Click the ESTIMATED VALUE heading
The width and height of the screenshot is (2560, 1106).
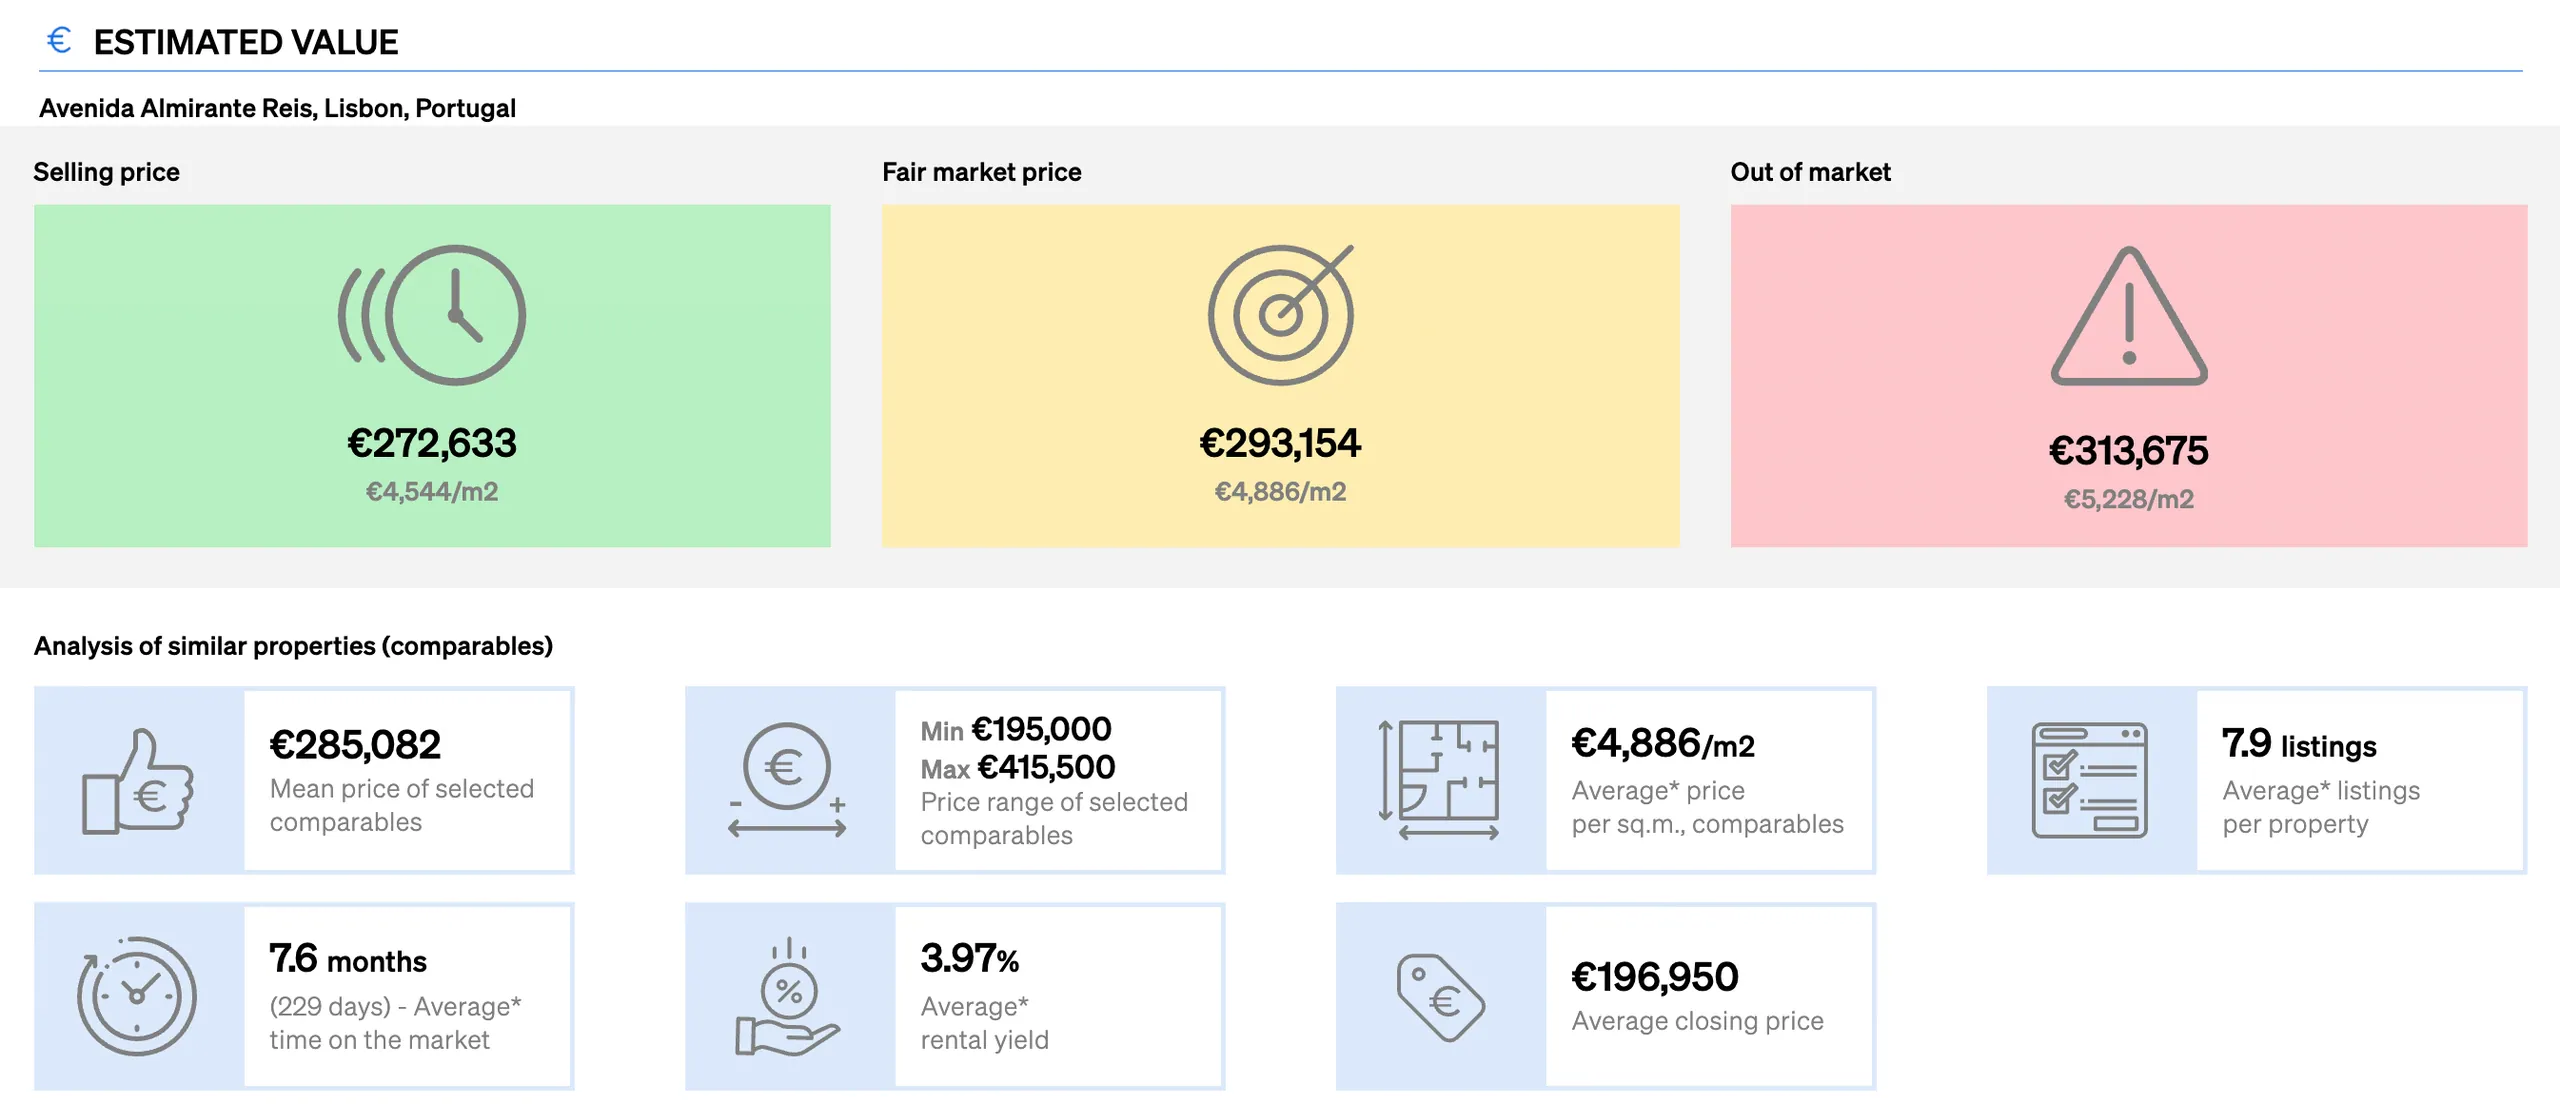click(246, 42)
